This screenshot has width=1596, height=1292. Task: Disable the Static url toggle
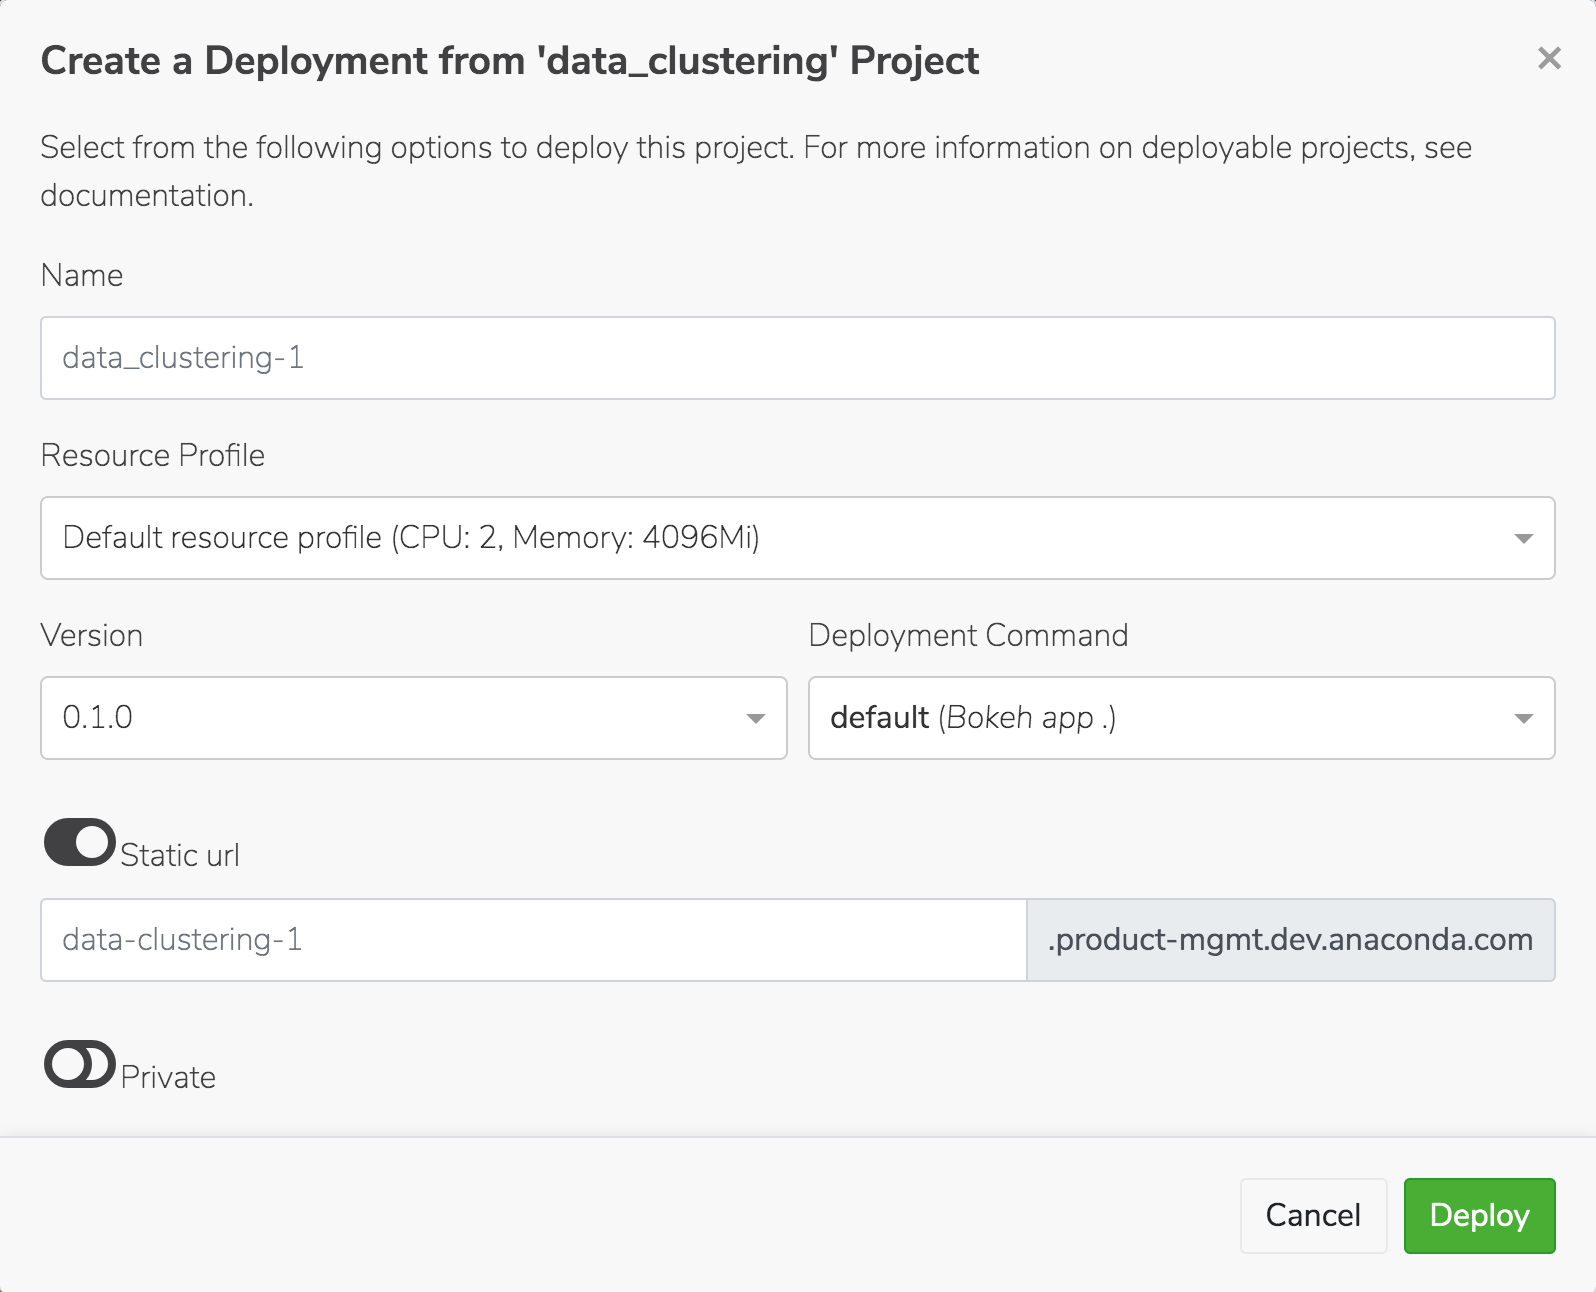(x=79, y=843)
